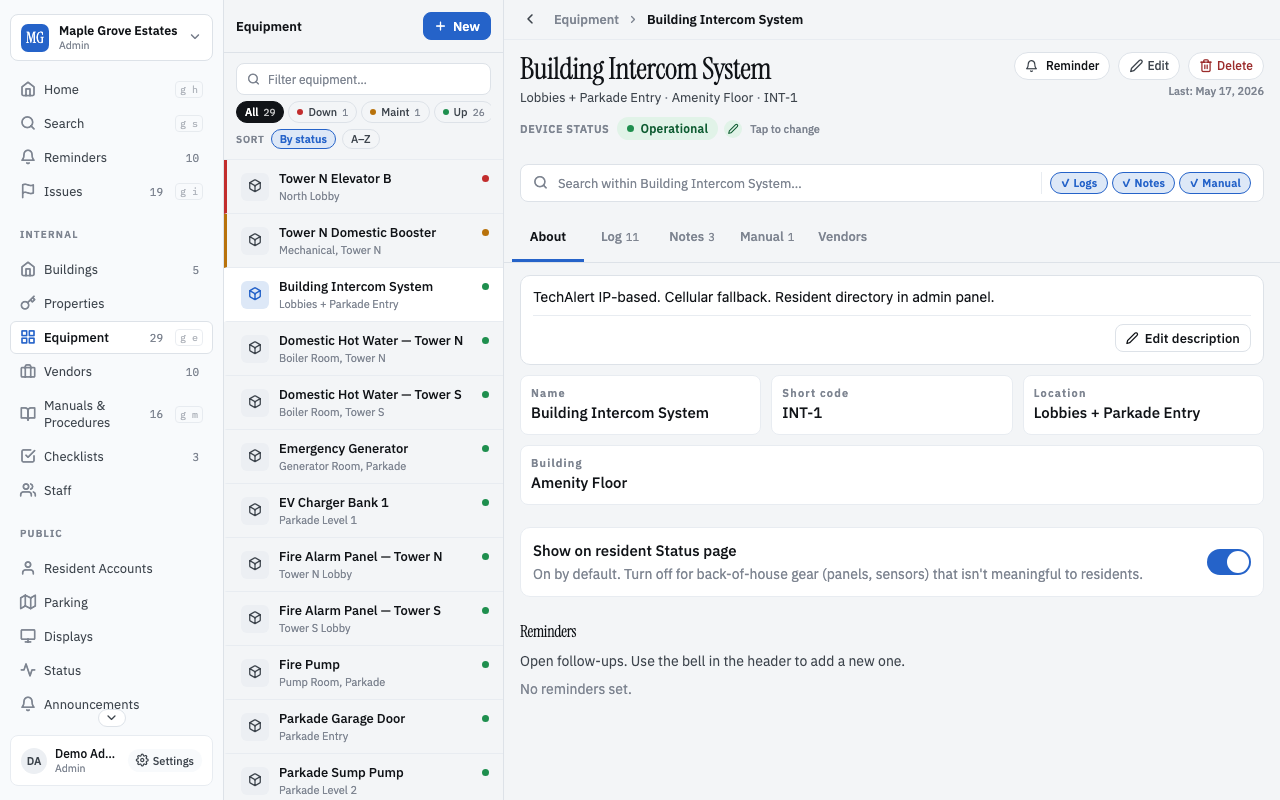Click the Resident Accounts person icon
Image resolution: width=1280 pixels, height=800 pixels.
point(28,568)
